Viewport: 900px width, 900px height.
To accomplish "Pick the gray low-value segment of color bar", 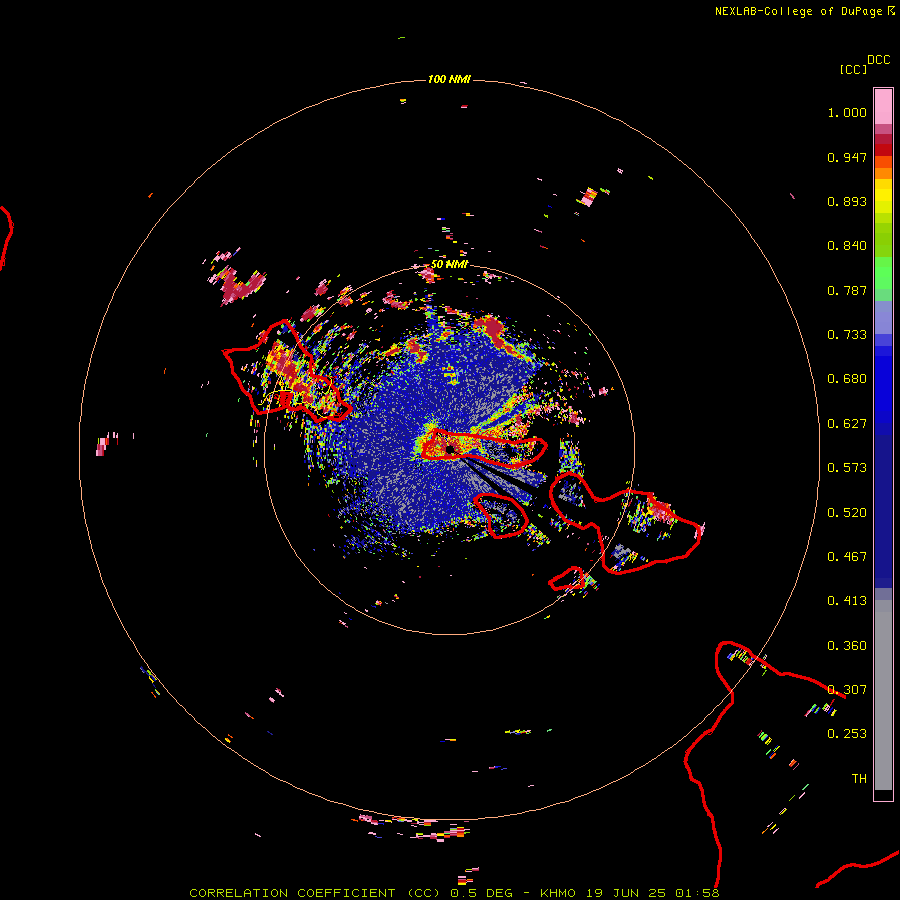I will click(x=883, y=695).
